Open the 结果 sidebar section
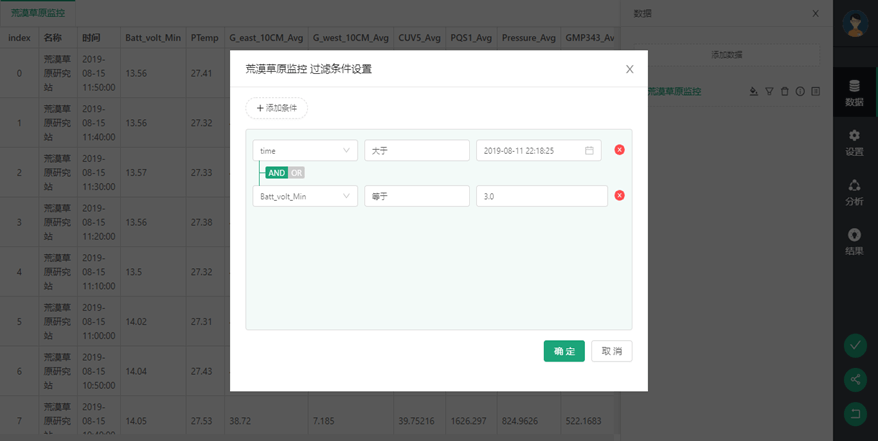Image resolution: width=878 pixels, height=441 pixels. point(854,241)
